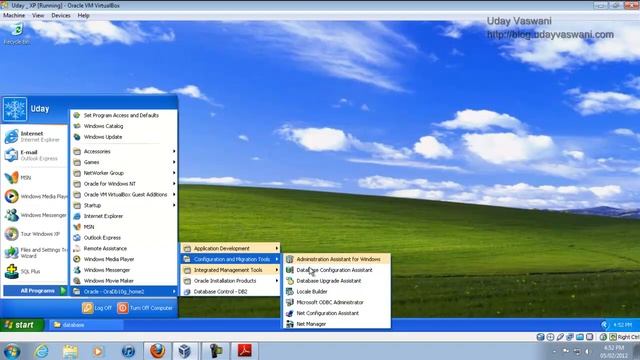Launch Administration Assistant for Windows
This screenshot has height=360, width=640.
point(337,259)
